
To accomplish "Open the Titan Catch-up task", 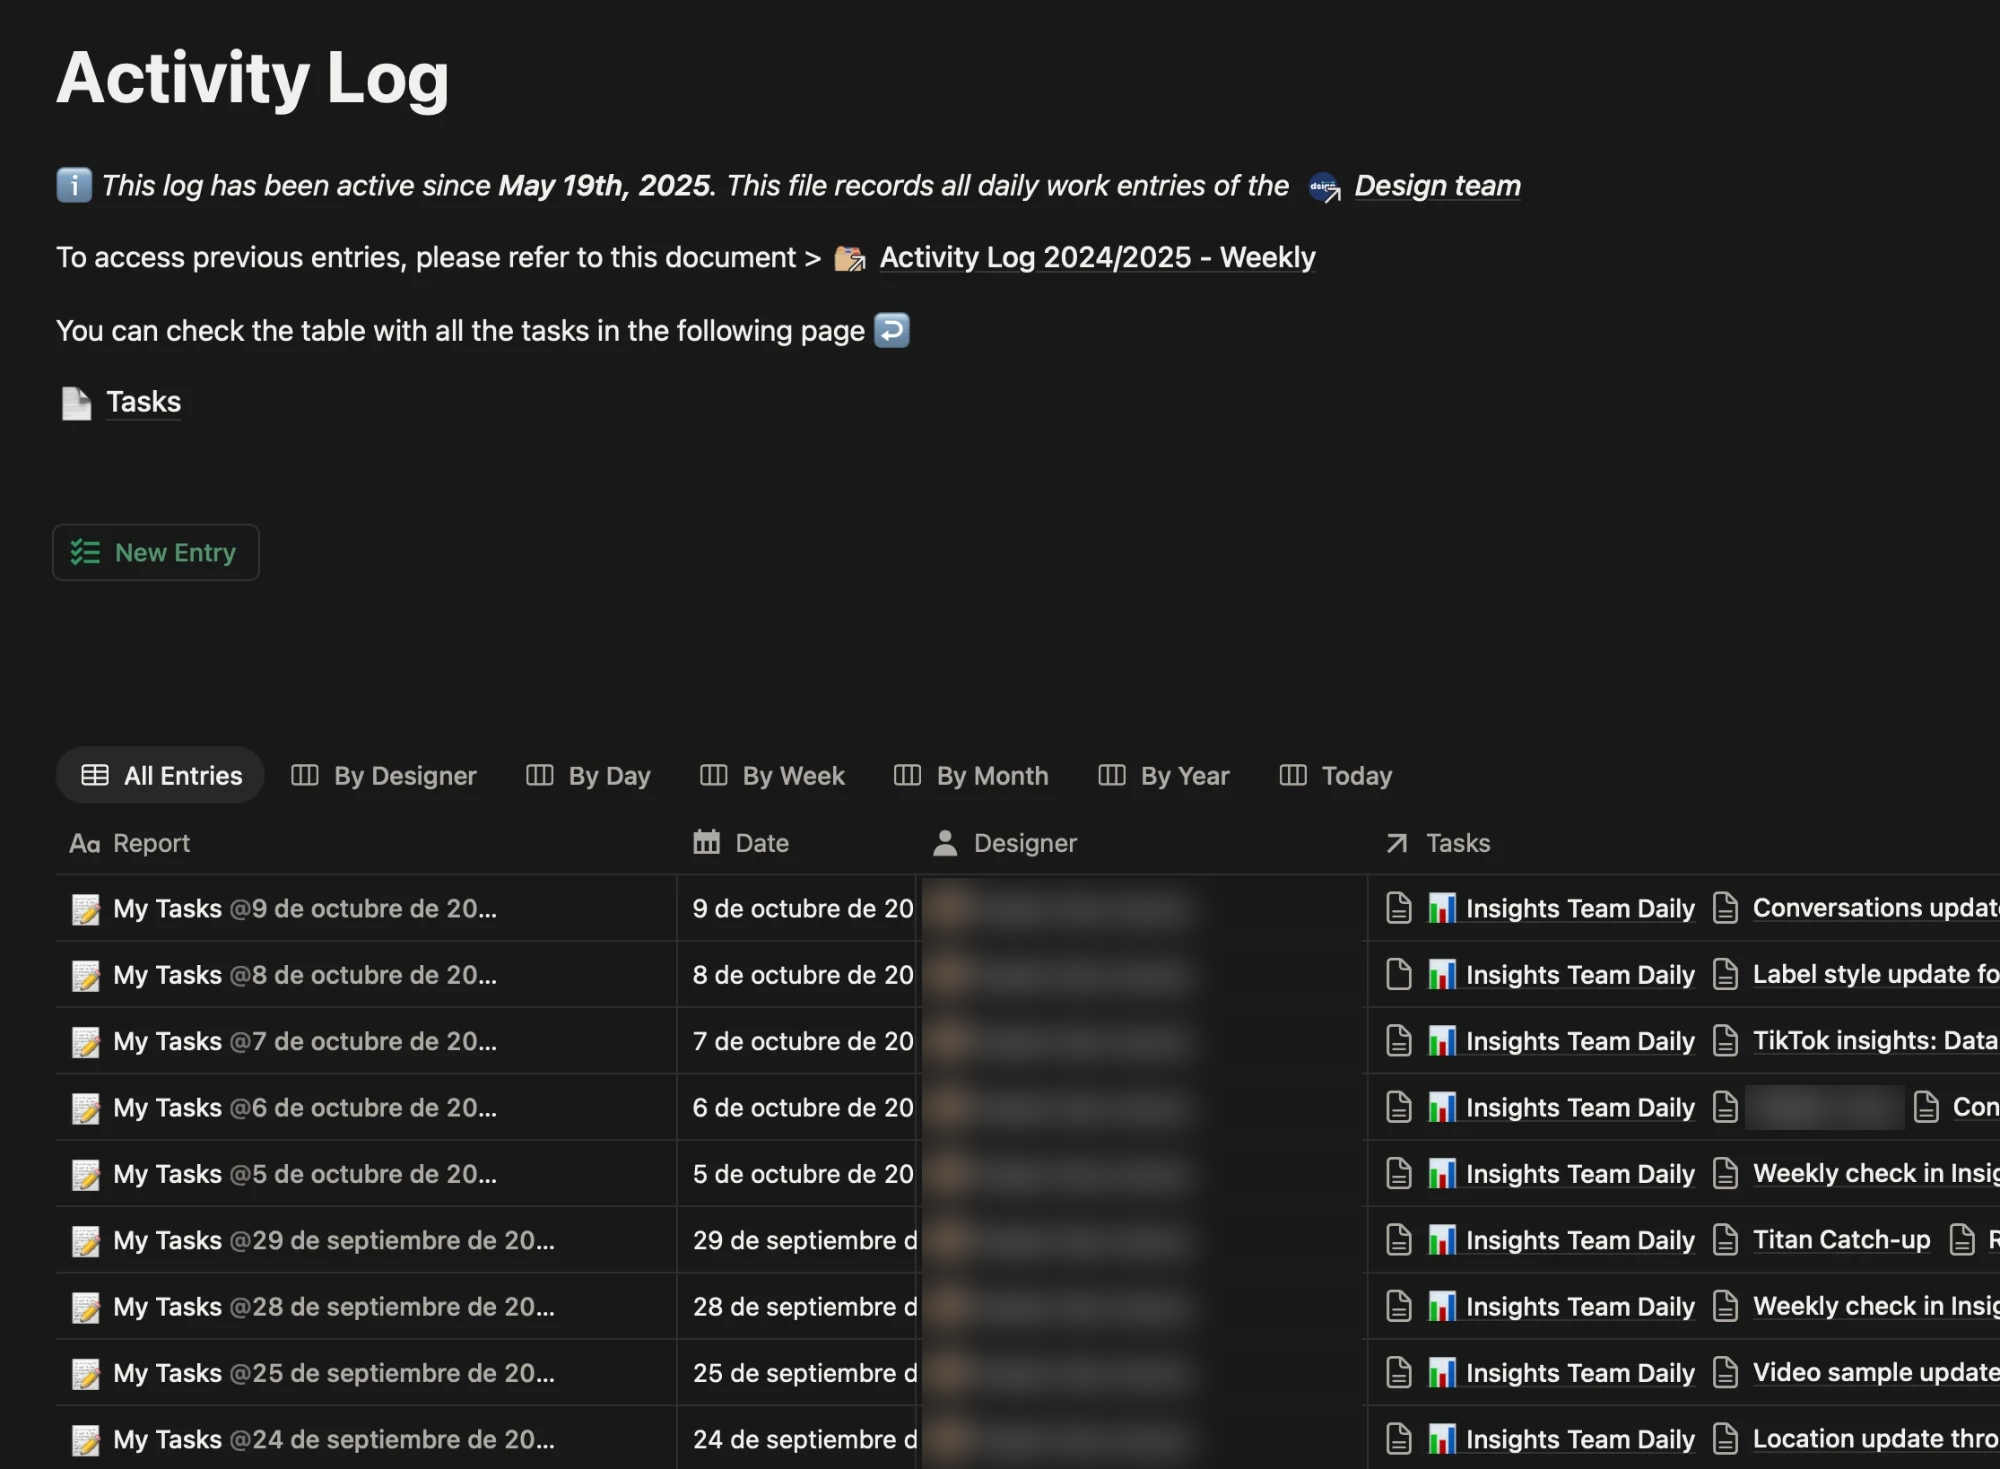I will click(1841, 1240).
